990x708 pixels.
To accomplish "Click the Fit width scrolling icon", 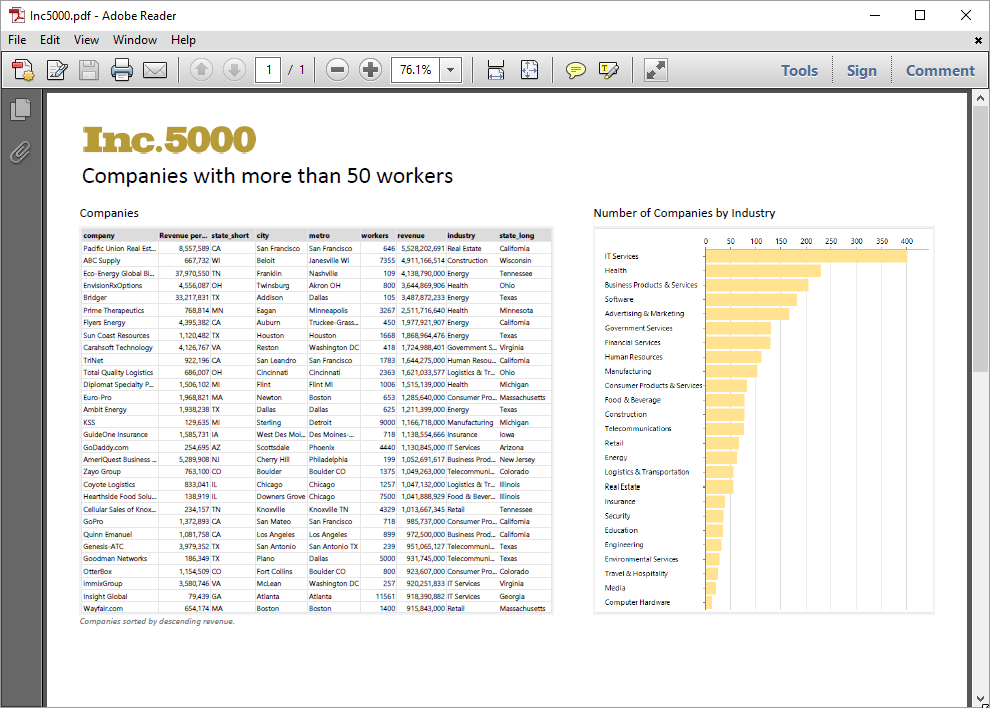I will click(496, 70).
